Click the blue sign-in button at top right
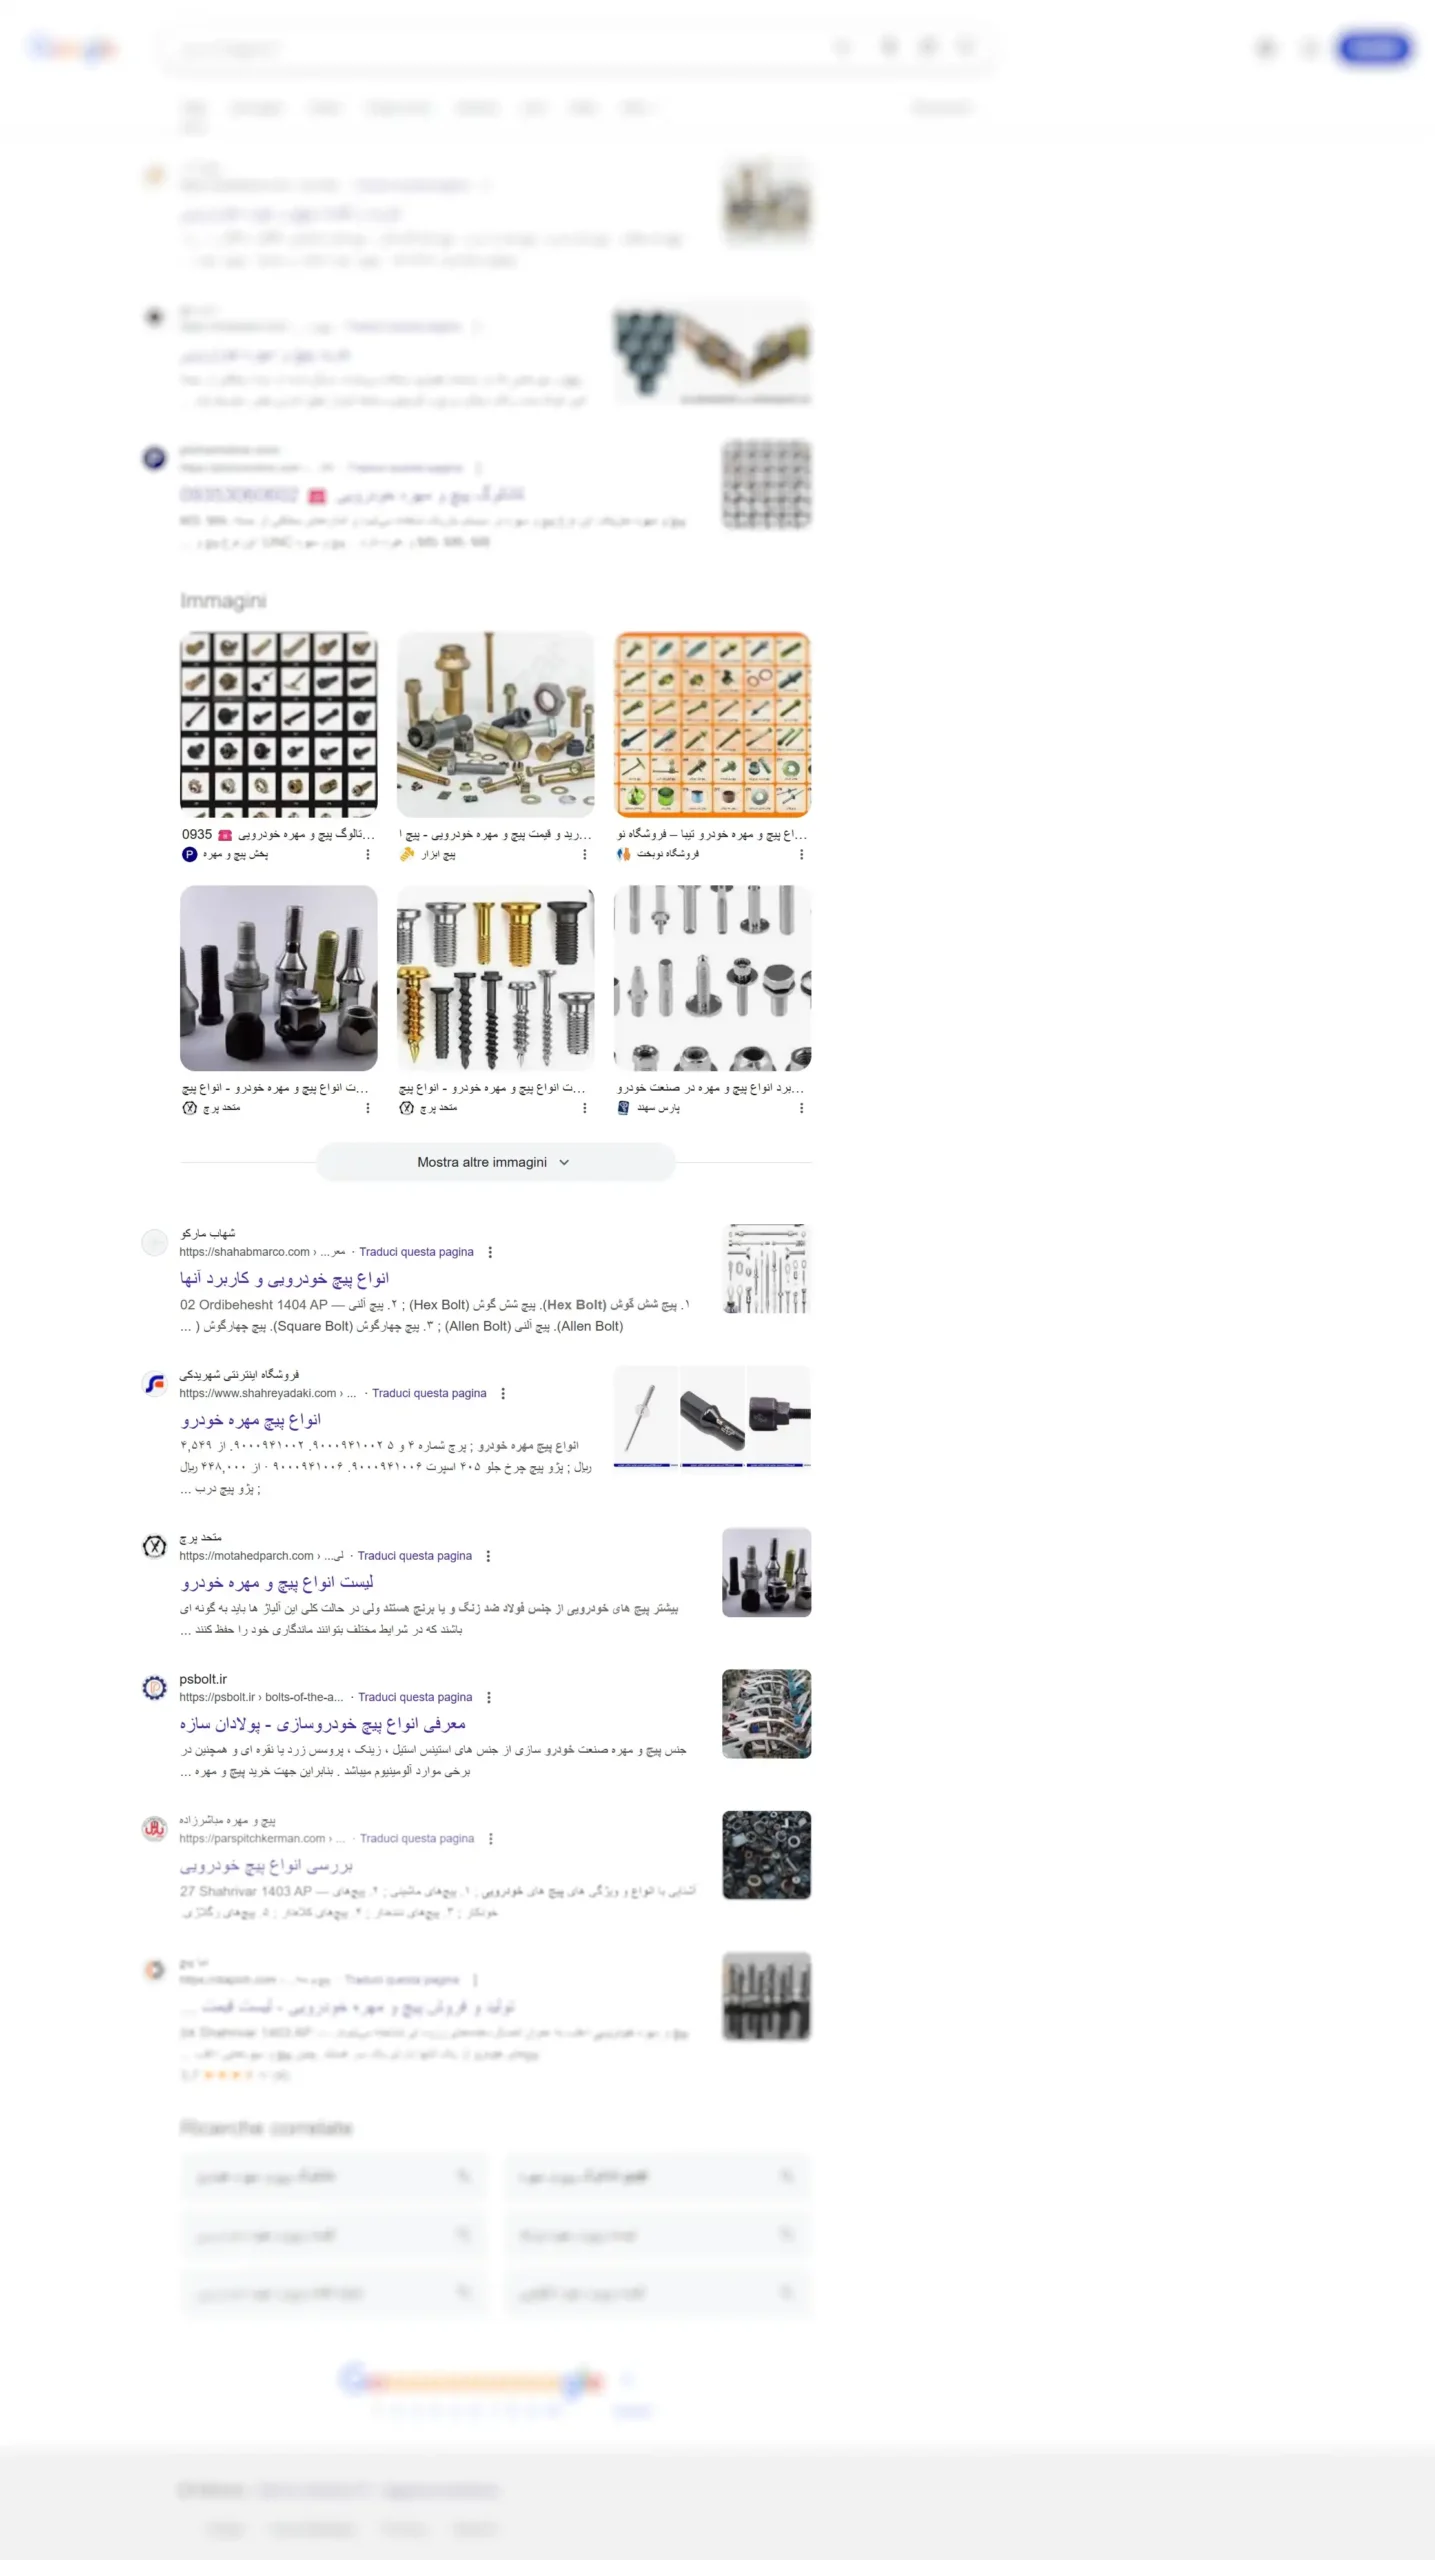 click(1374, 48)
